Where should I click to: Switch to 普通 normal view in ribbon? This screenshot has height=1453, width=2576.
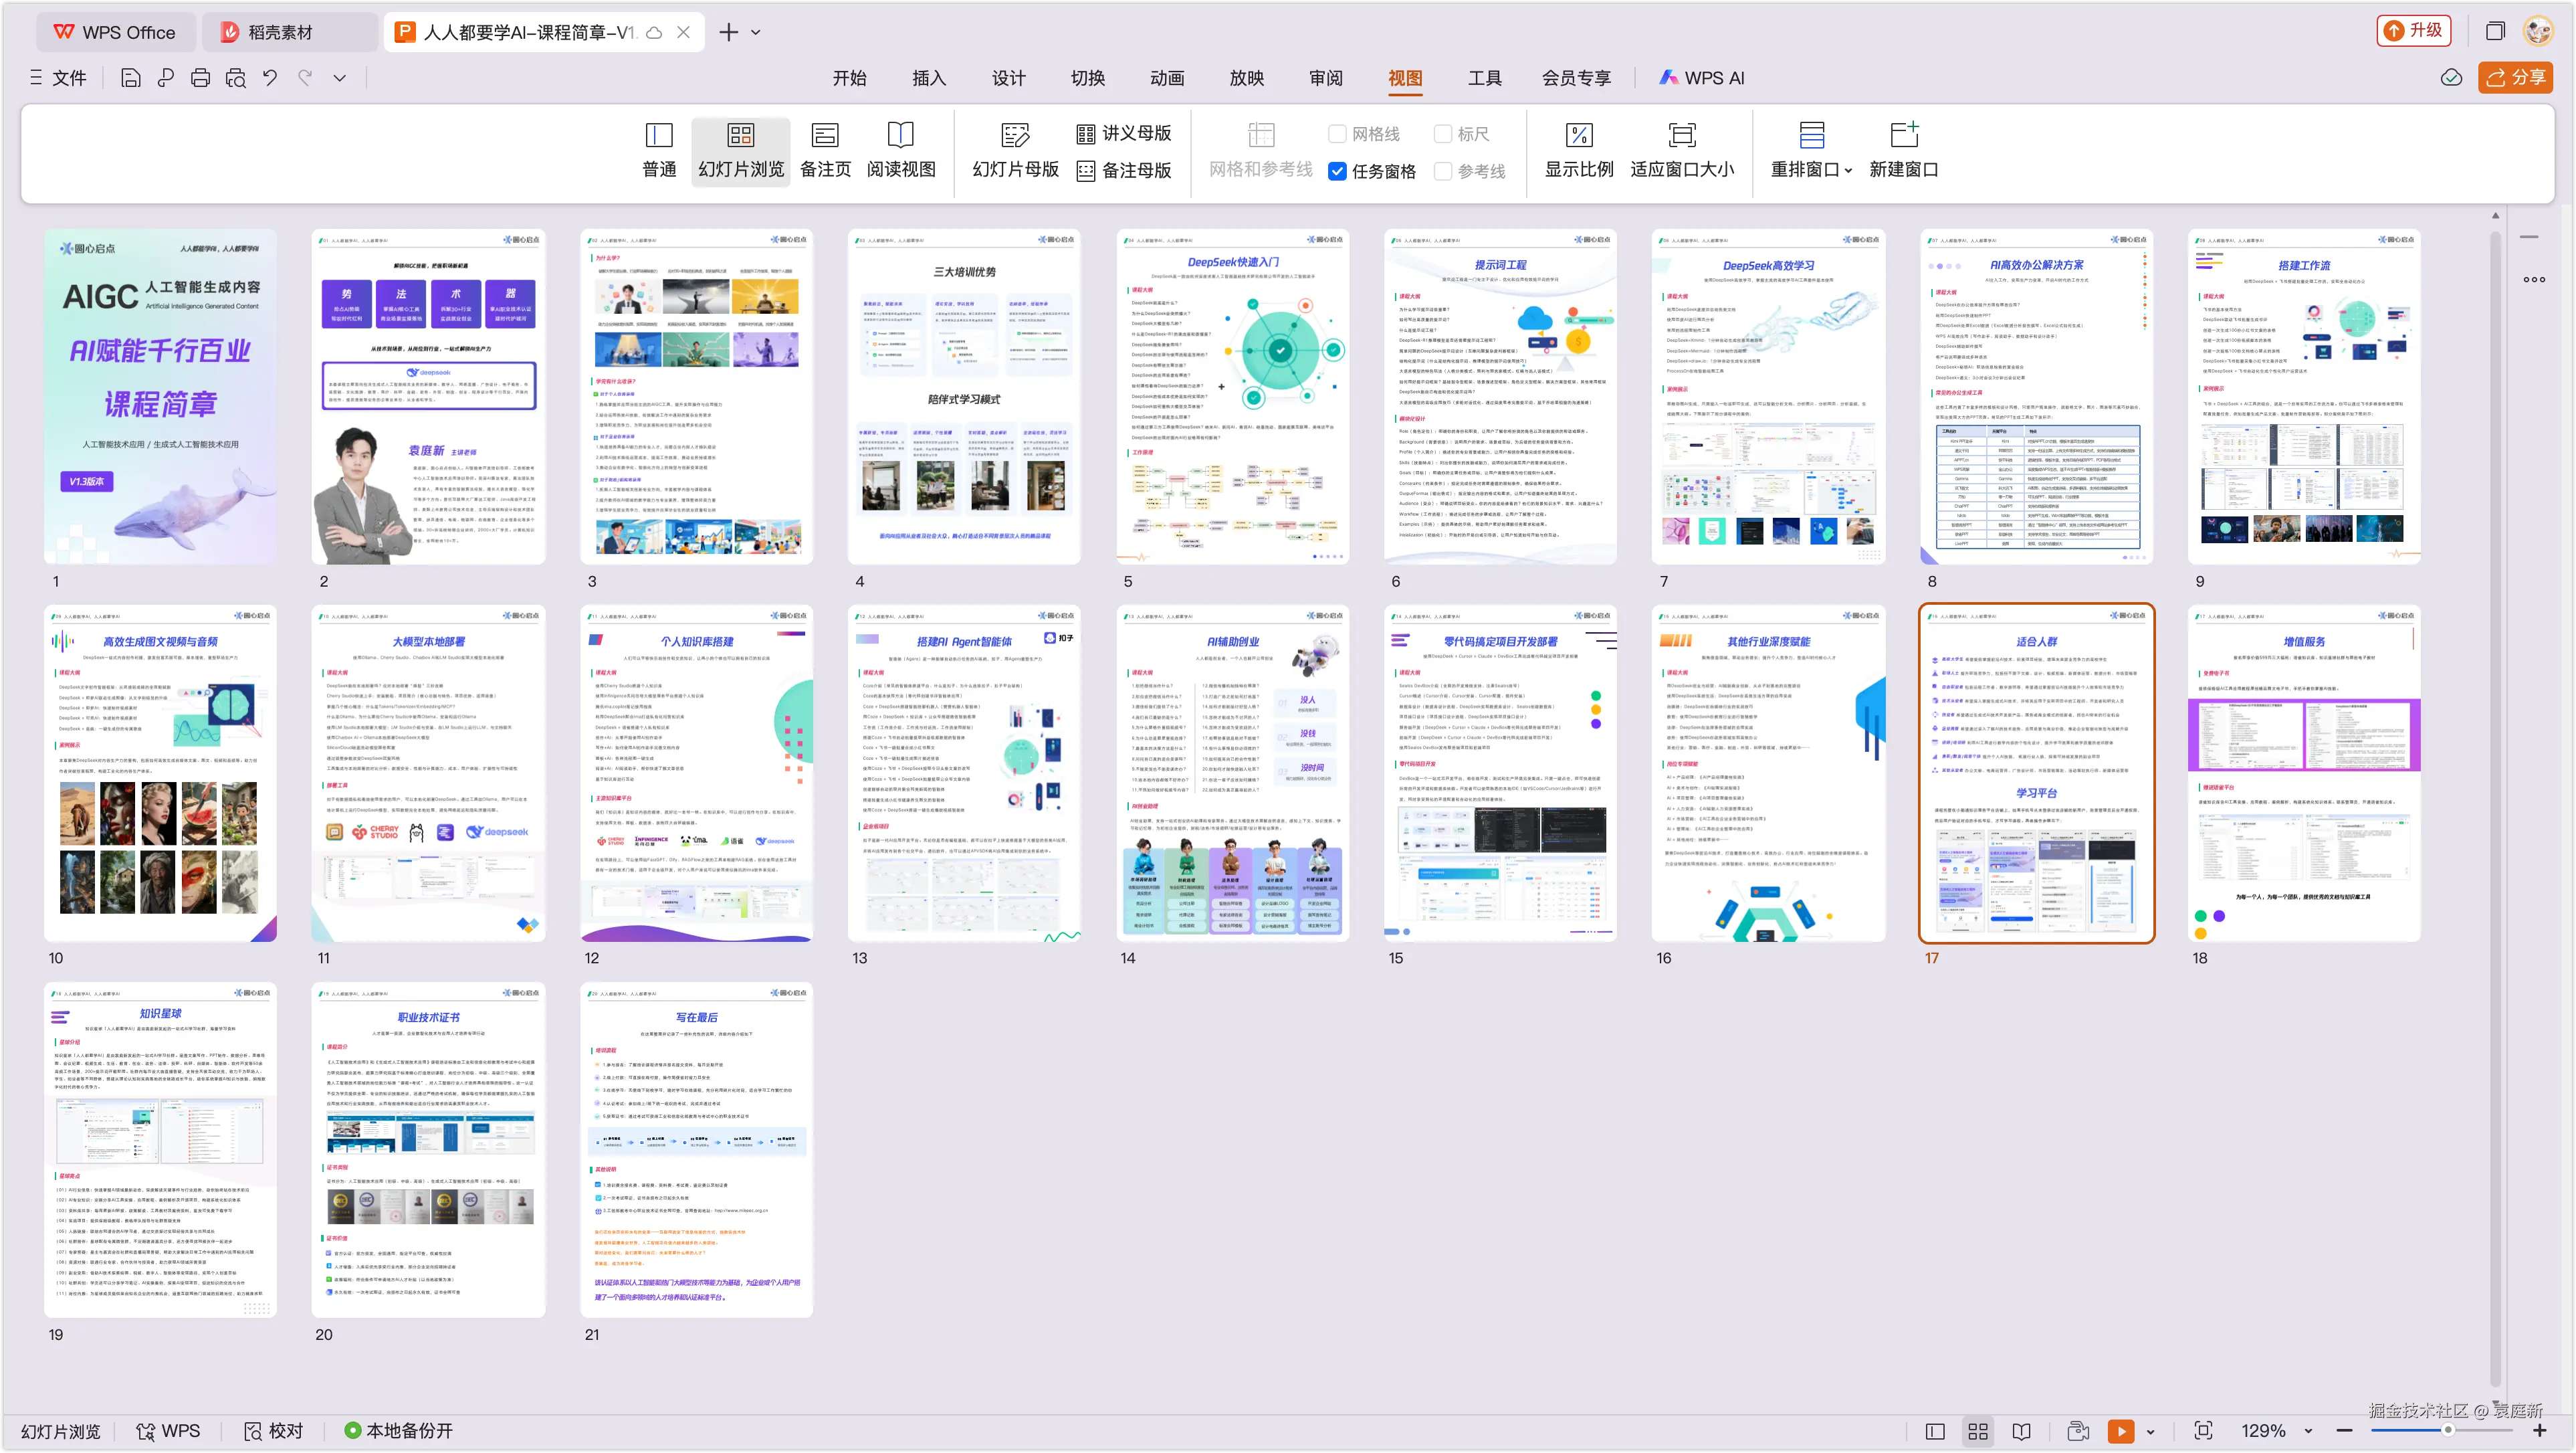(659, 150)
